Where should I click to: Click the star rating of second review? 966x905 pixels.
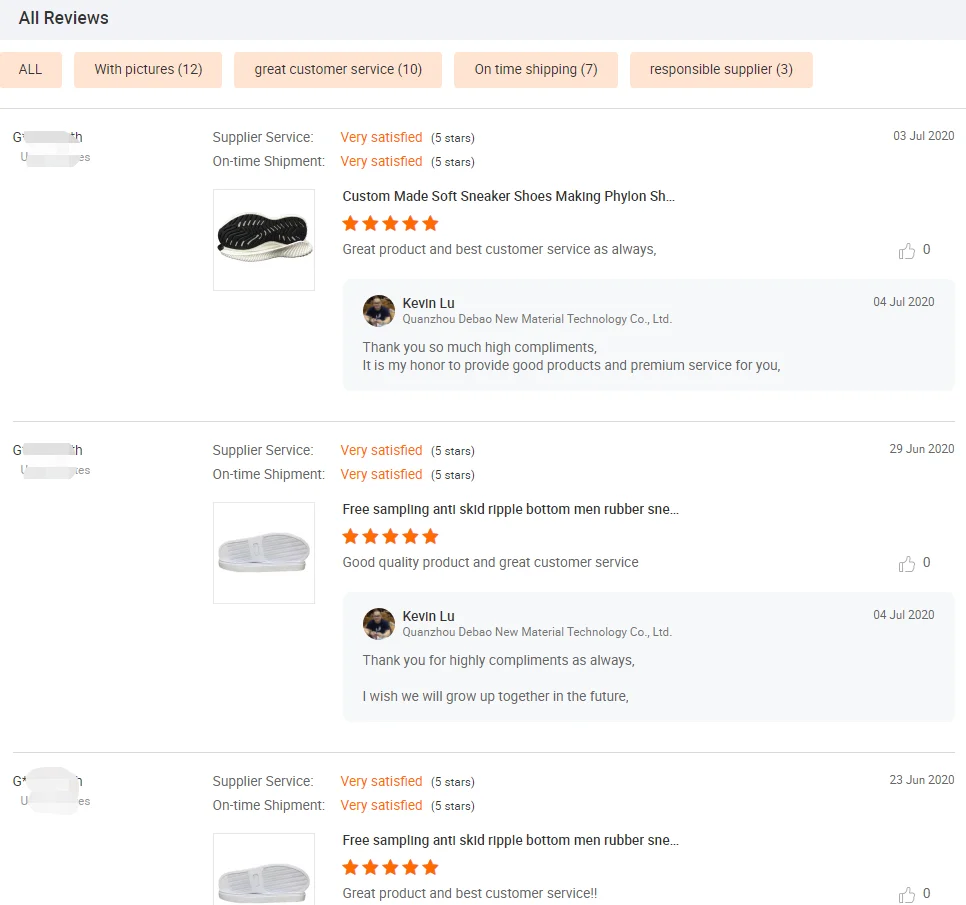(390, 536)
